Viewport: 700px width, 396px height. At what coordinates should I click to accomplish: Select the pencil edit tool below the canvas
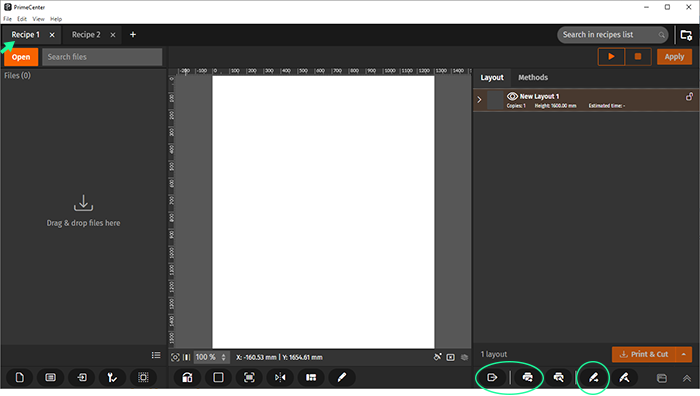(x=342, y=378)
